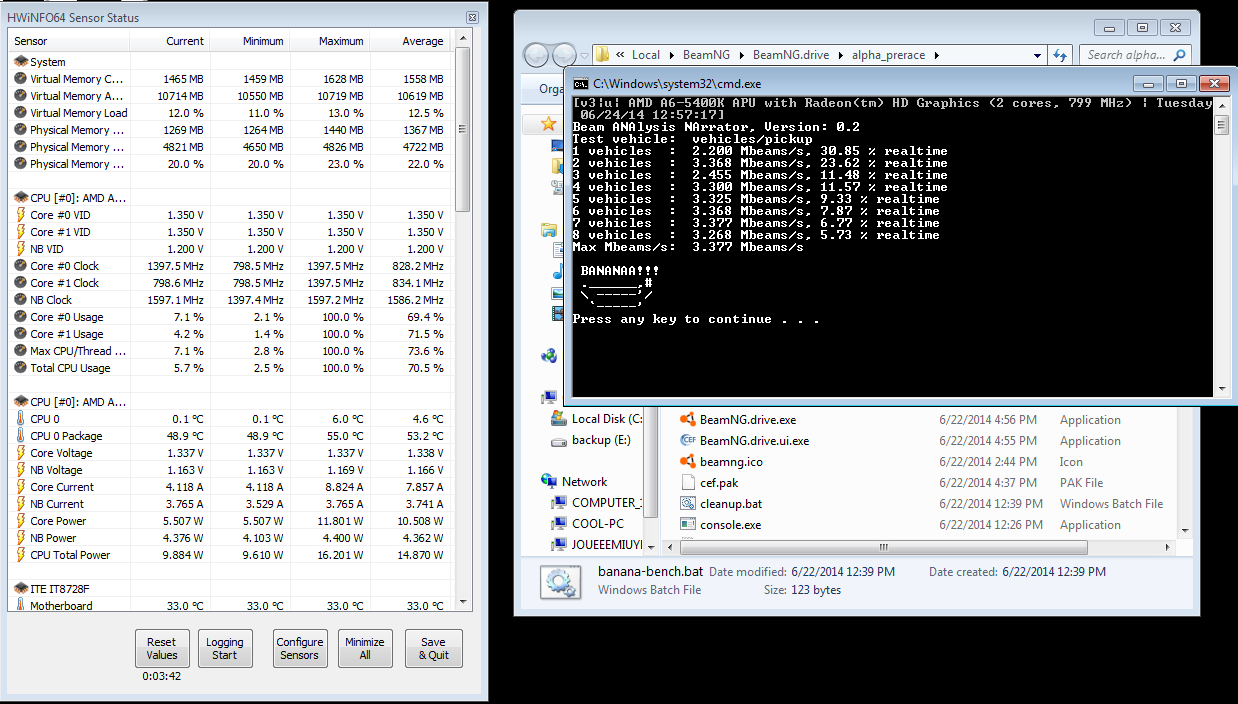The width and height of the screenshot is (1238, 704).
Task: Click the Current column header
Action: (x=169, y=41)
